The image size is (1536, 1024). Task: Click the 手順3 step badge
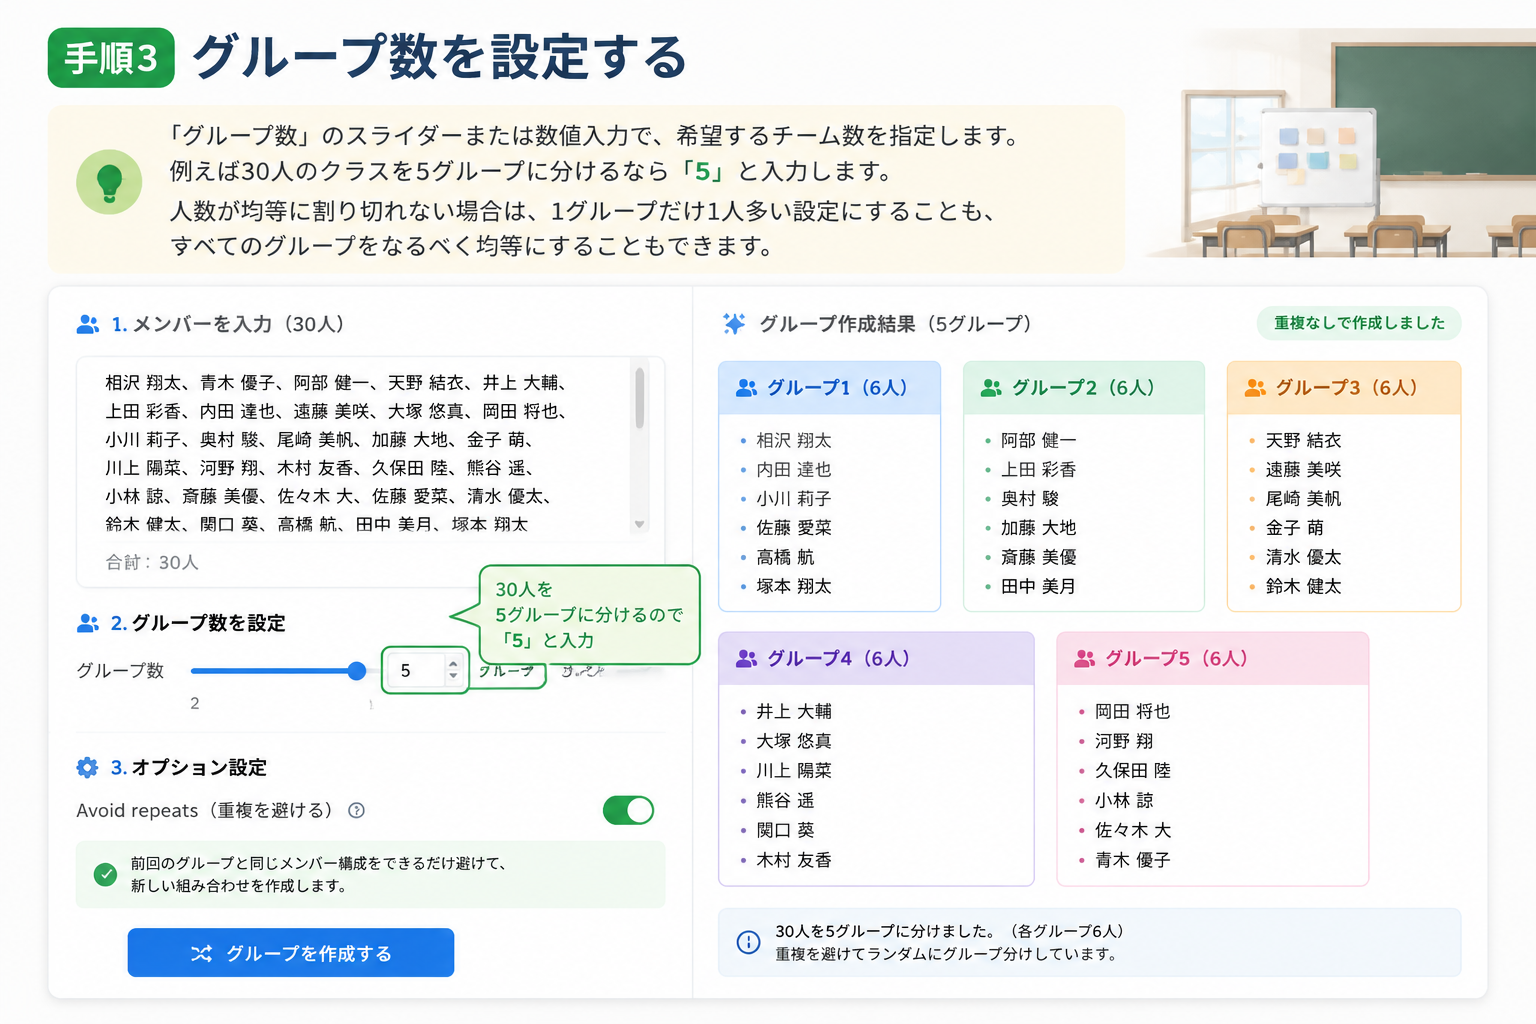click(x=111, y=58)
